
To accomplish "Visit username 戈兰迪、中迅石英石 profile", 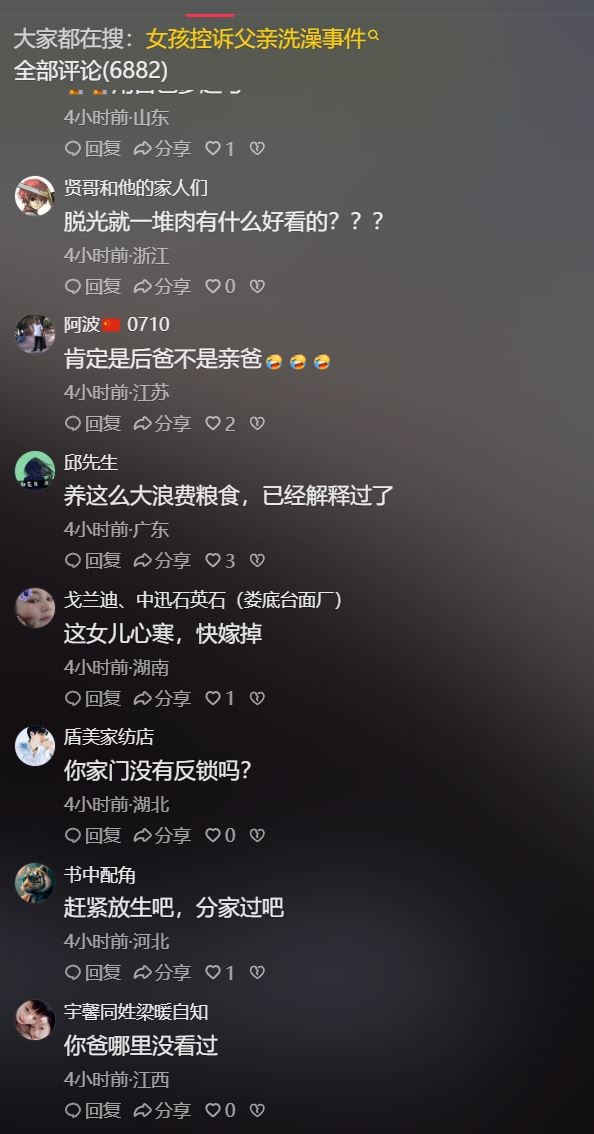I will point(203,600).
